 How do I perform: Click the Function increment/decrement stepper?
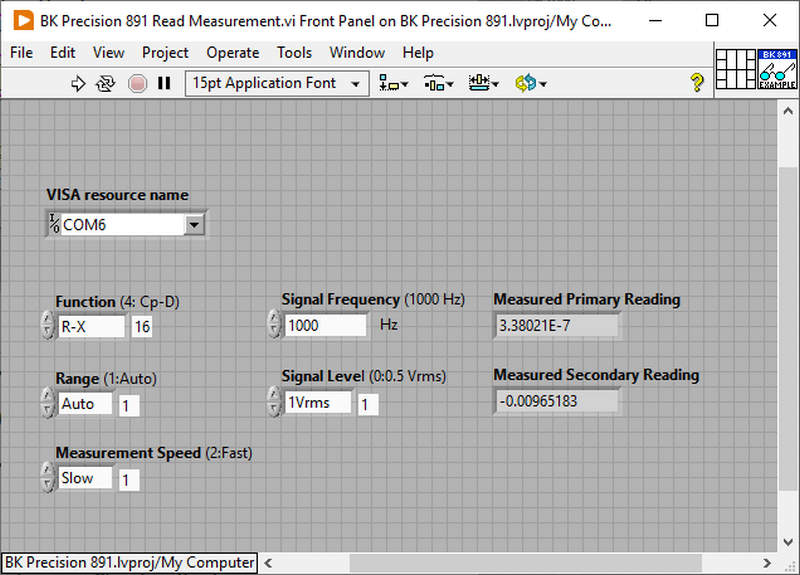47,326
